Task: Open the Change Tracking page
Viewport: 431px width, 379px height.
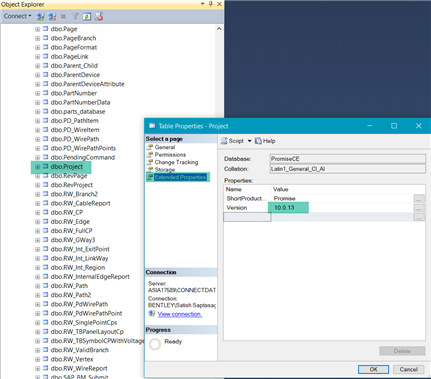Action: point(176,162)
